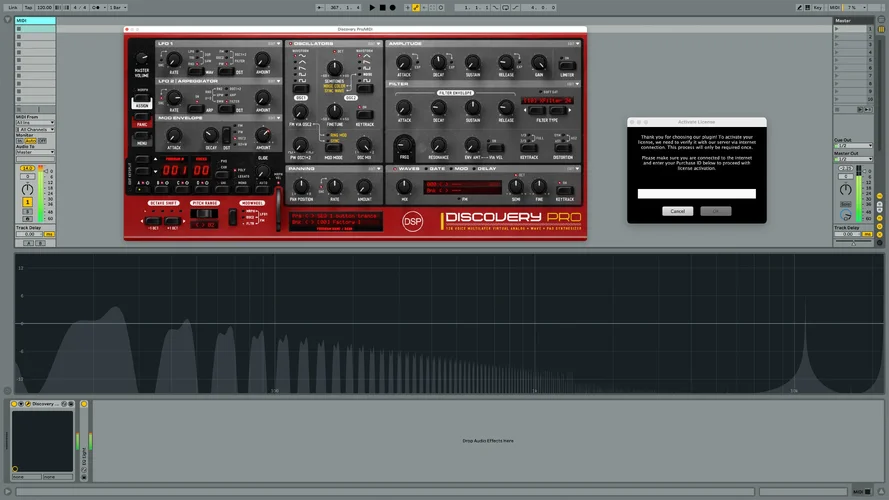
Task: Click the Link button in the top bar
Action: click(13, 7)
